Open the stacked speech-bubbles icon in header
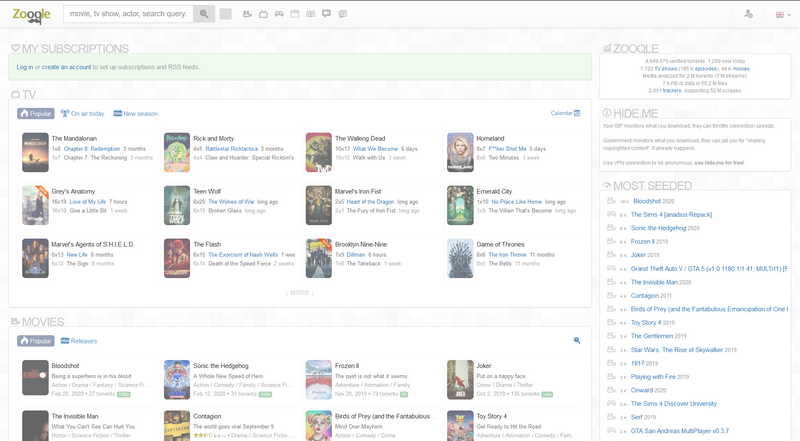800x441 pixels. pyautogui.click(x=342, y=14)
